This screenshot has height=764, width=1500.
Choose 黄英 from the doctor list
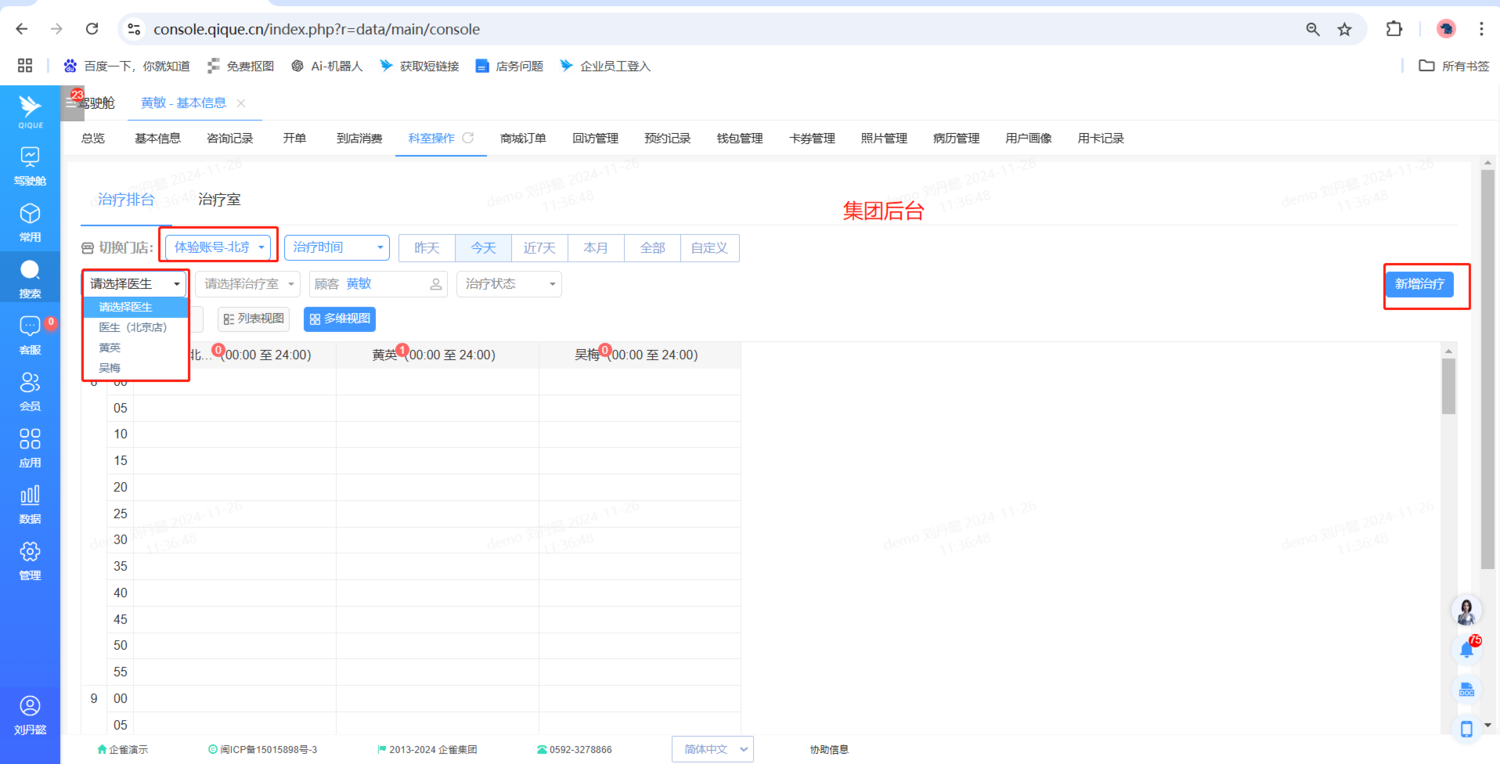[x=110, y=348]
